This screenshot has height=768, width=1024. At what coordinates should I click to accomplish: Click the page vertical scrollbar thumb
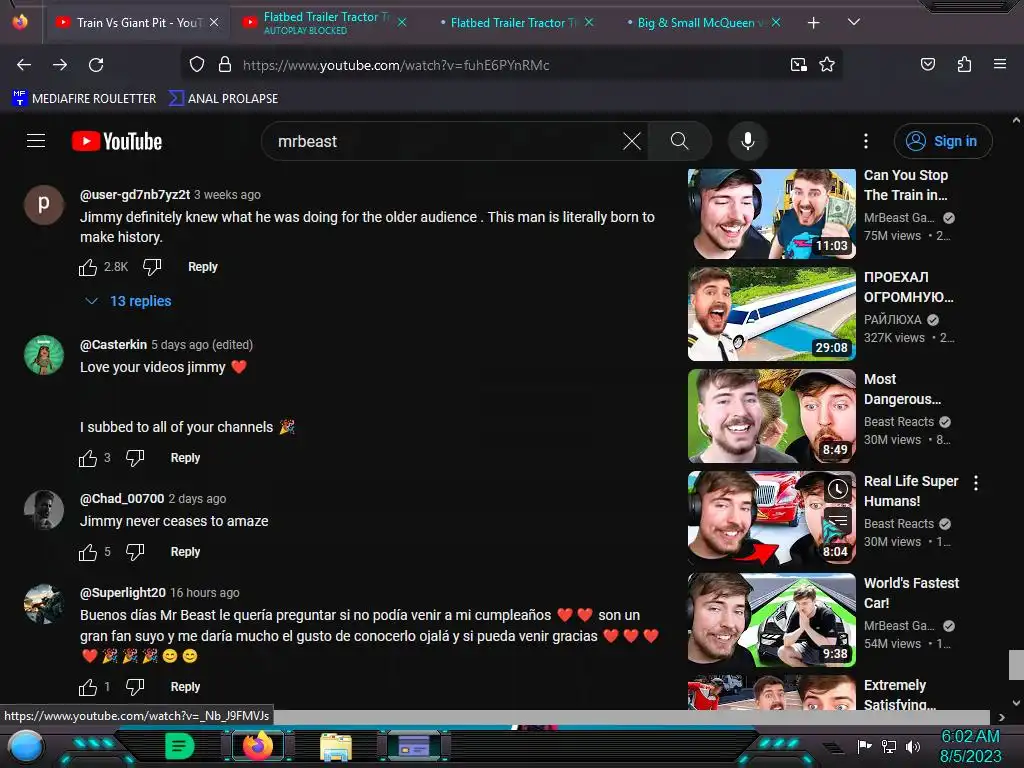1016,665
